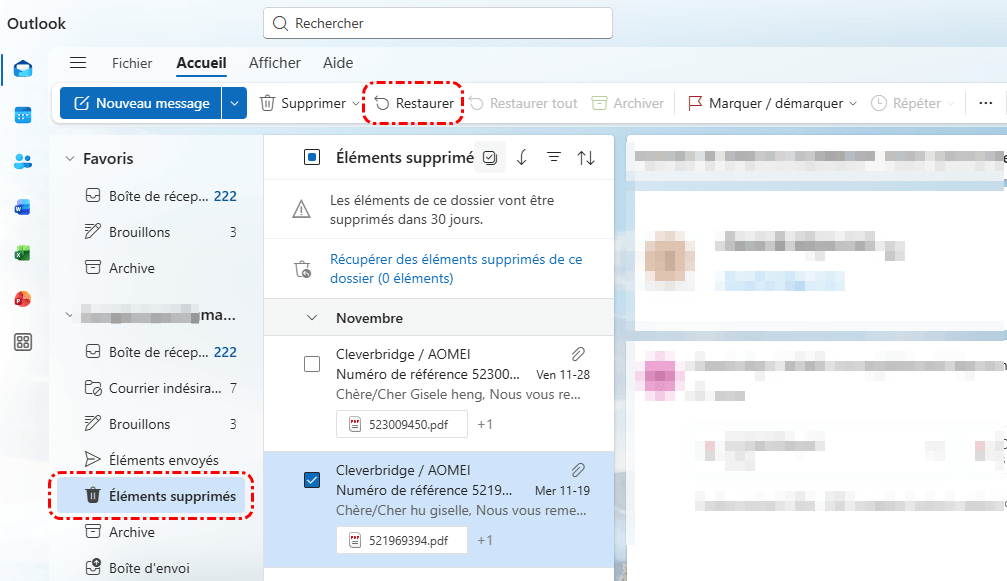Expand the Nouveau message dropdown arrow
The image size is (1007, 581).
(x=234, y=103)
